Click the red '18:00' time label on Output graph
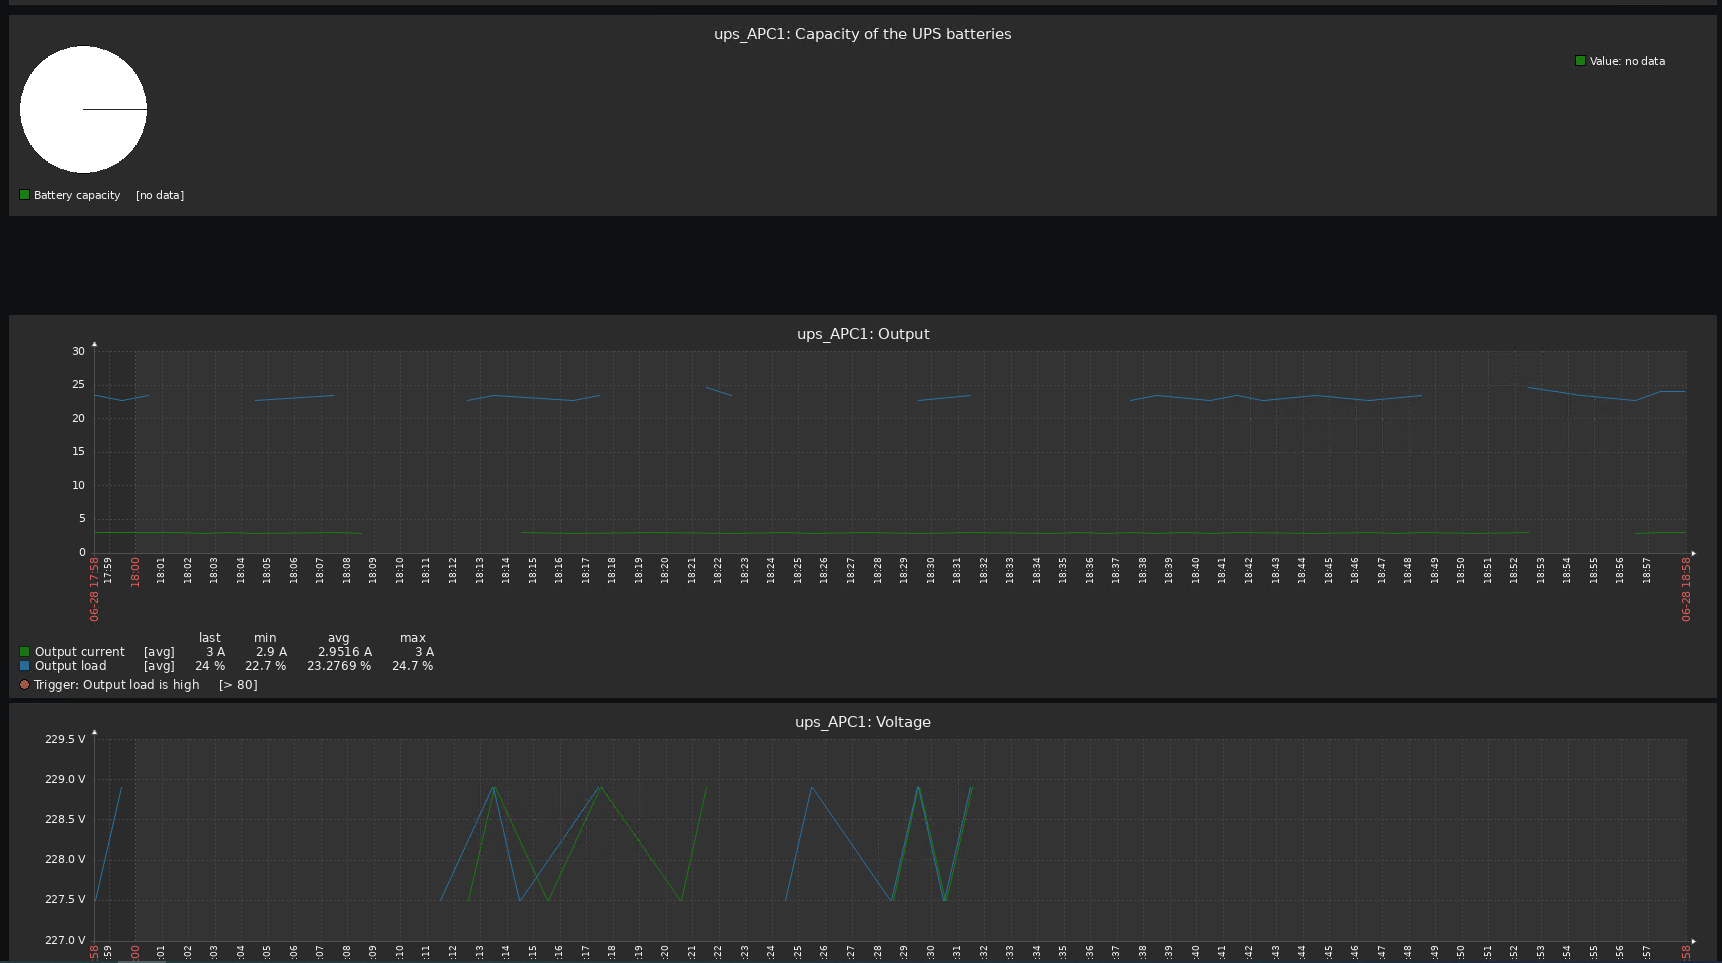 click(135, 572)
